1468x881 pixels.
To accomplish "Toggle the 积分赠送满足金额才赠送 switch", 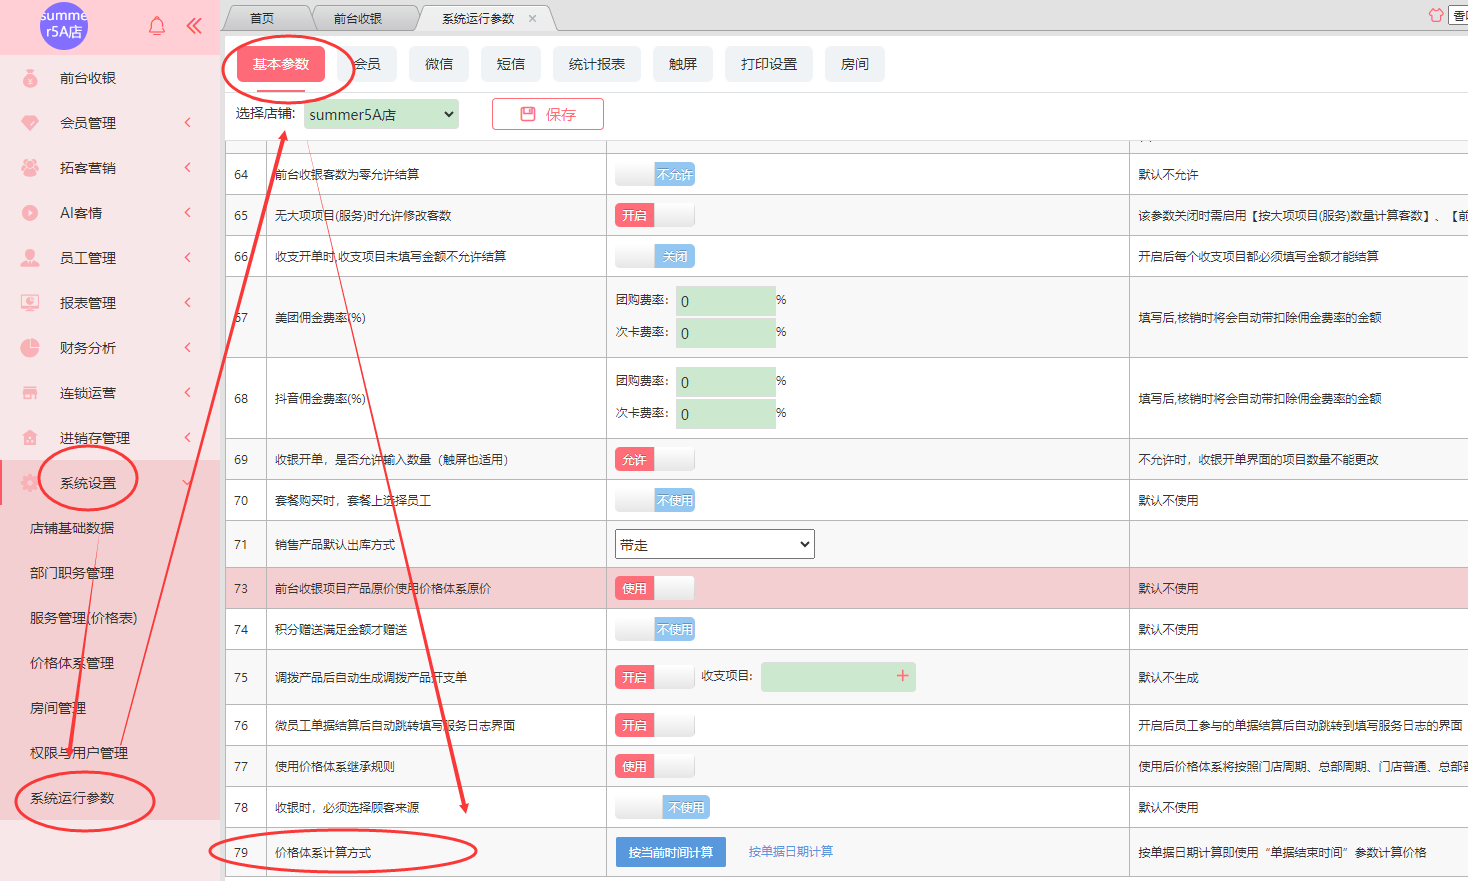I will (x=655, y=630).
